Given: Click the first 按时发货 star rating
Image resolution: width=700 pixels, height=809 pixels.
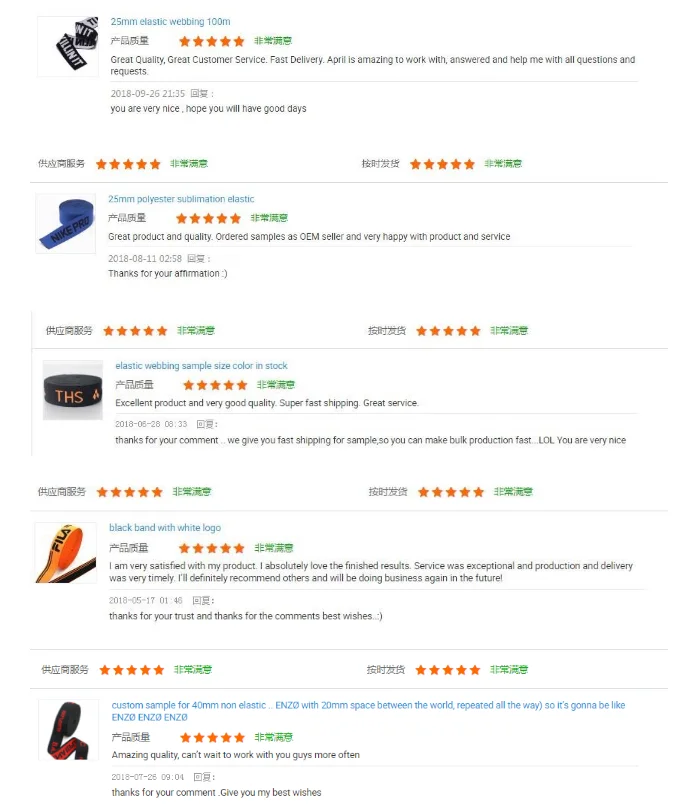Looking at the screenshot, I should [442, 164].
